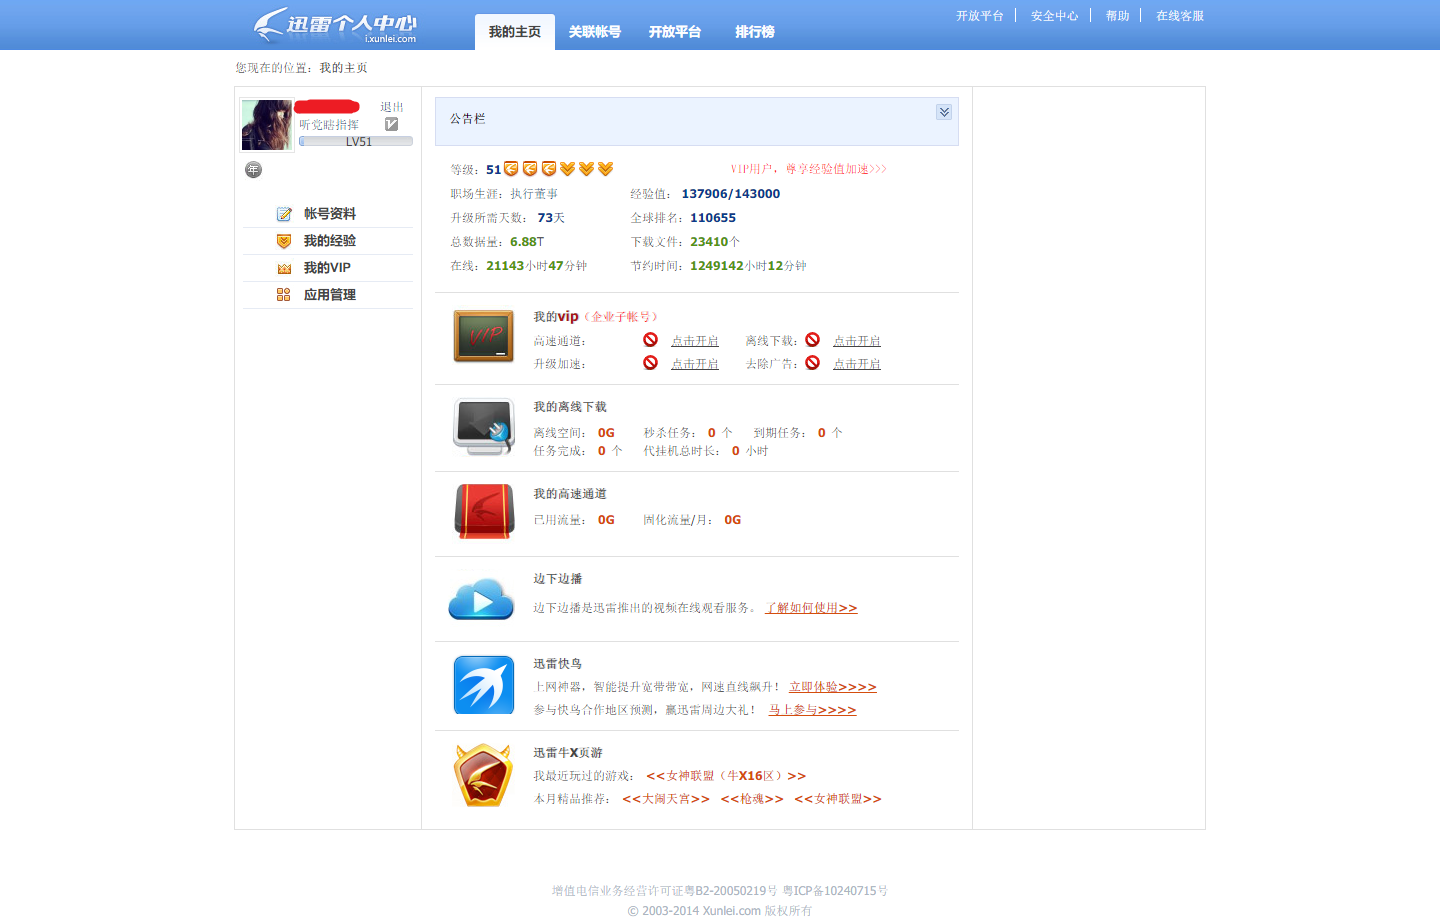Click the 我的VIP crown icon

click(x=284, y=268)
